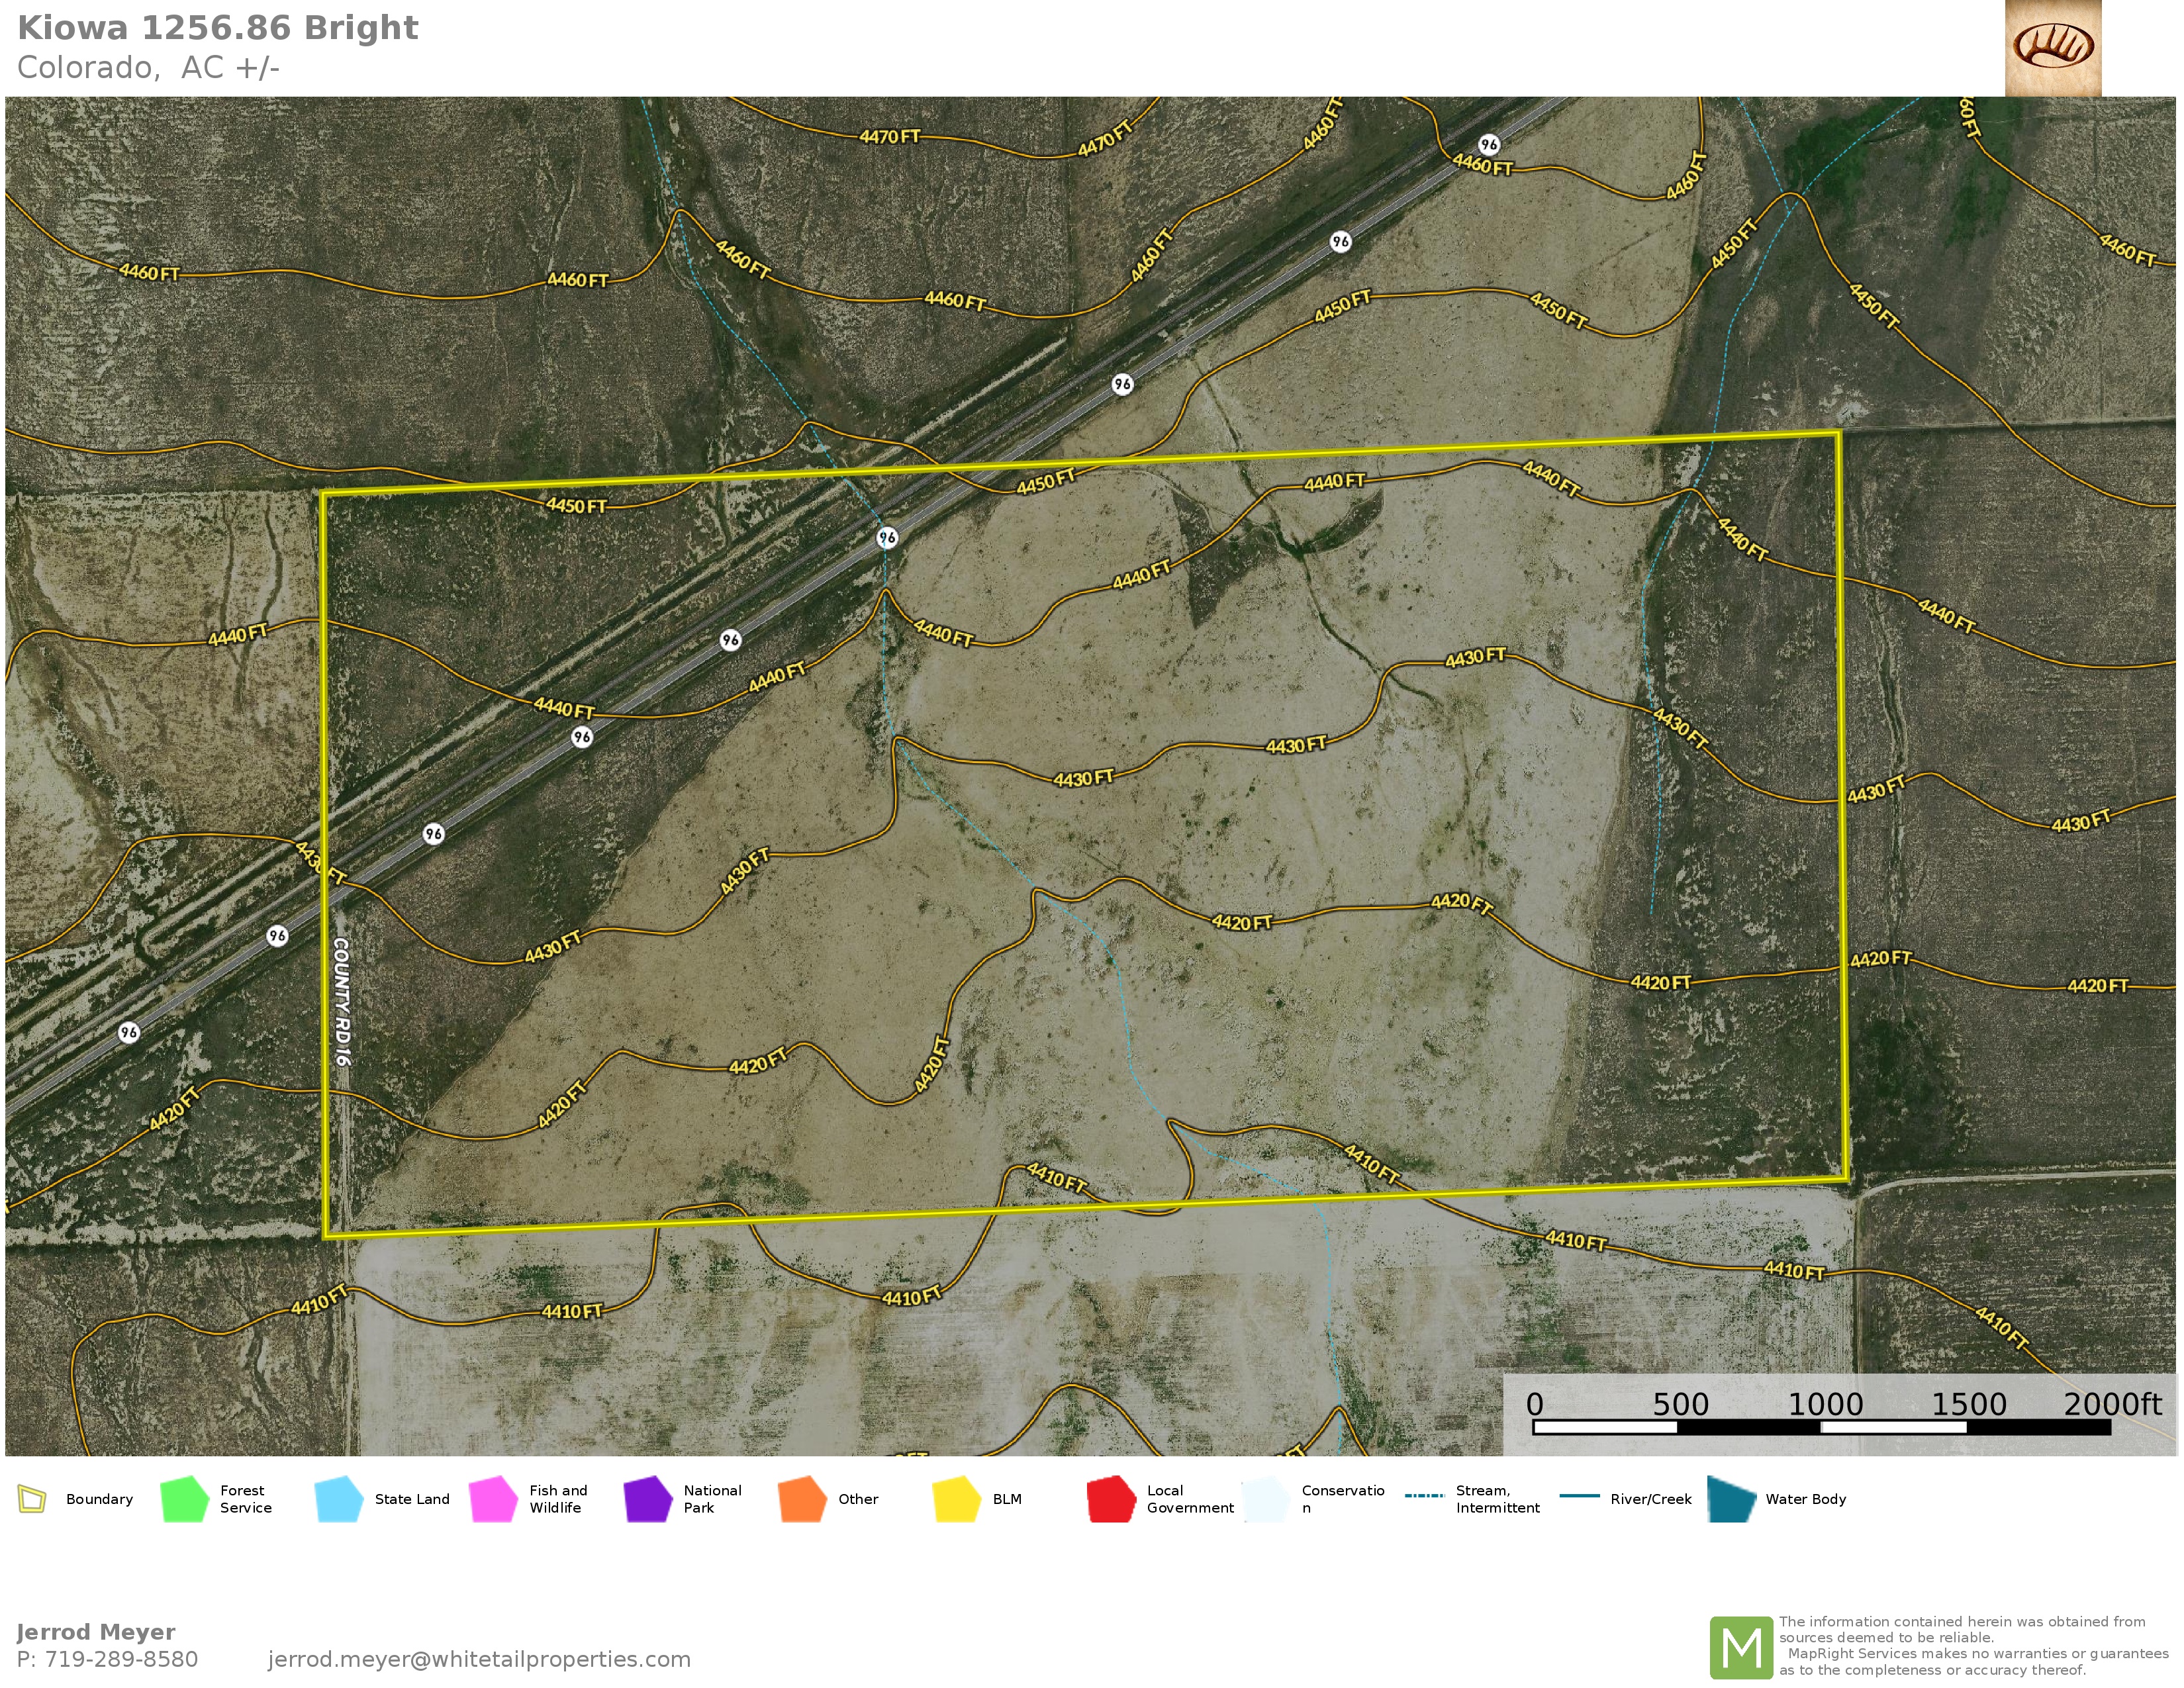Click the Highway 96 shield near the map's top edge

coord(1489,145)
